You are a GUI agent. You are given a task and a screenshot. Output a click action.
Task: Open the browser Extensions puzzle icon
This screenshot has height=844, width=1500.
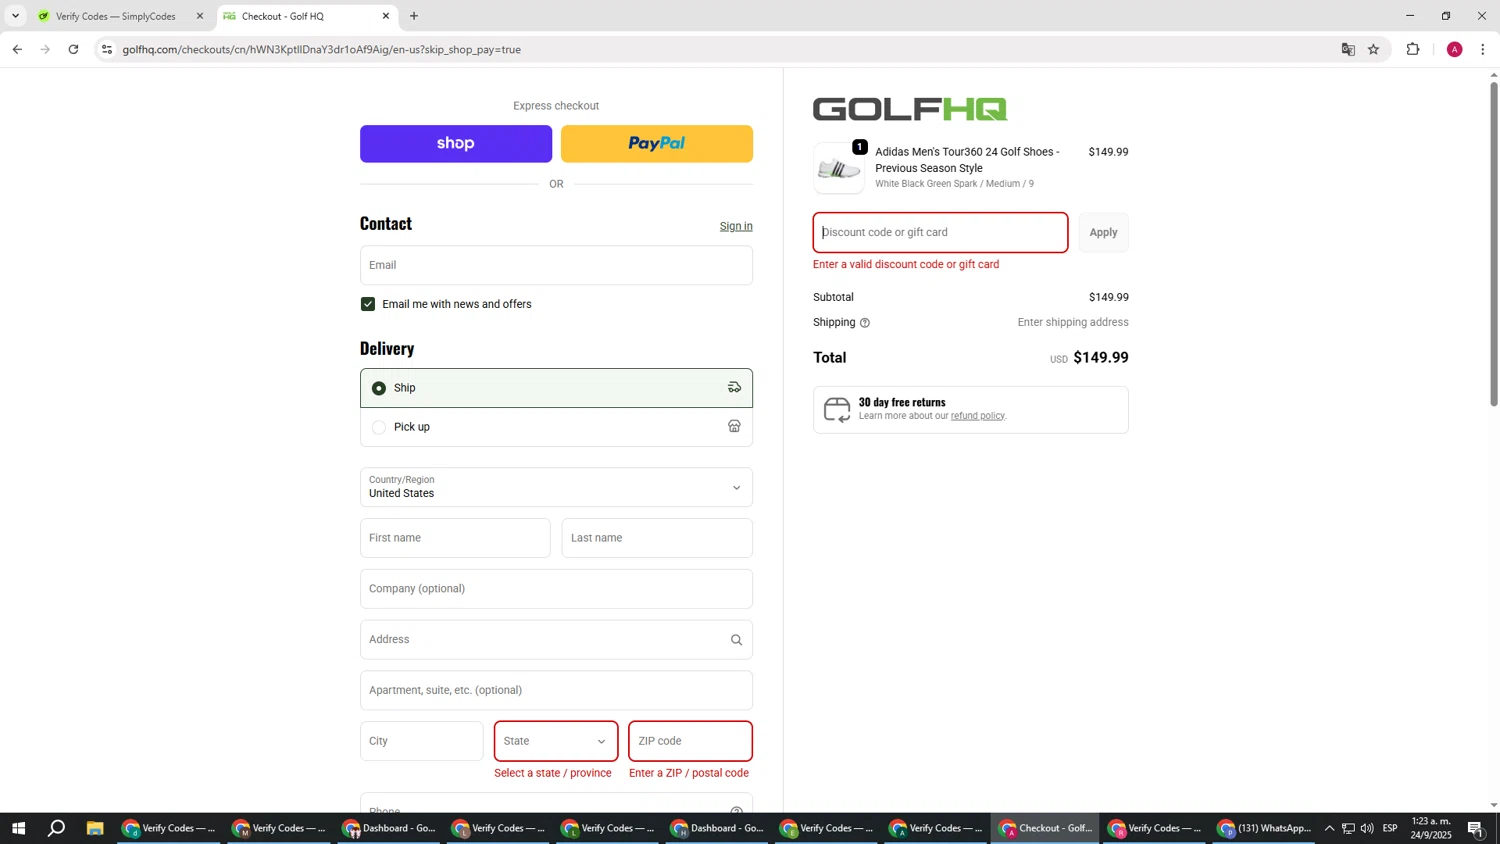pos(1413,49)
